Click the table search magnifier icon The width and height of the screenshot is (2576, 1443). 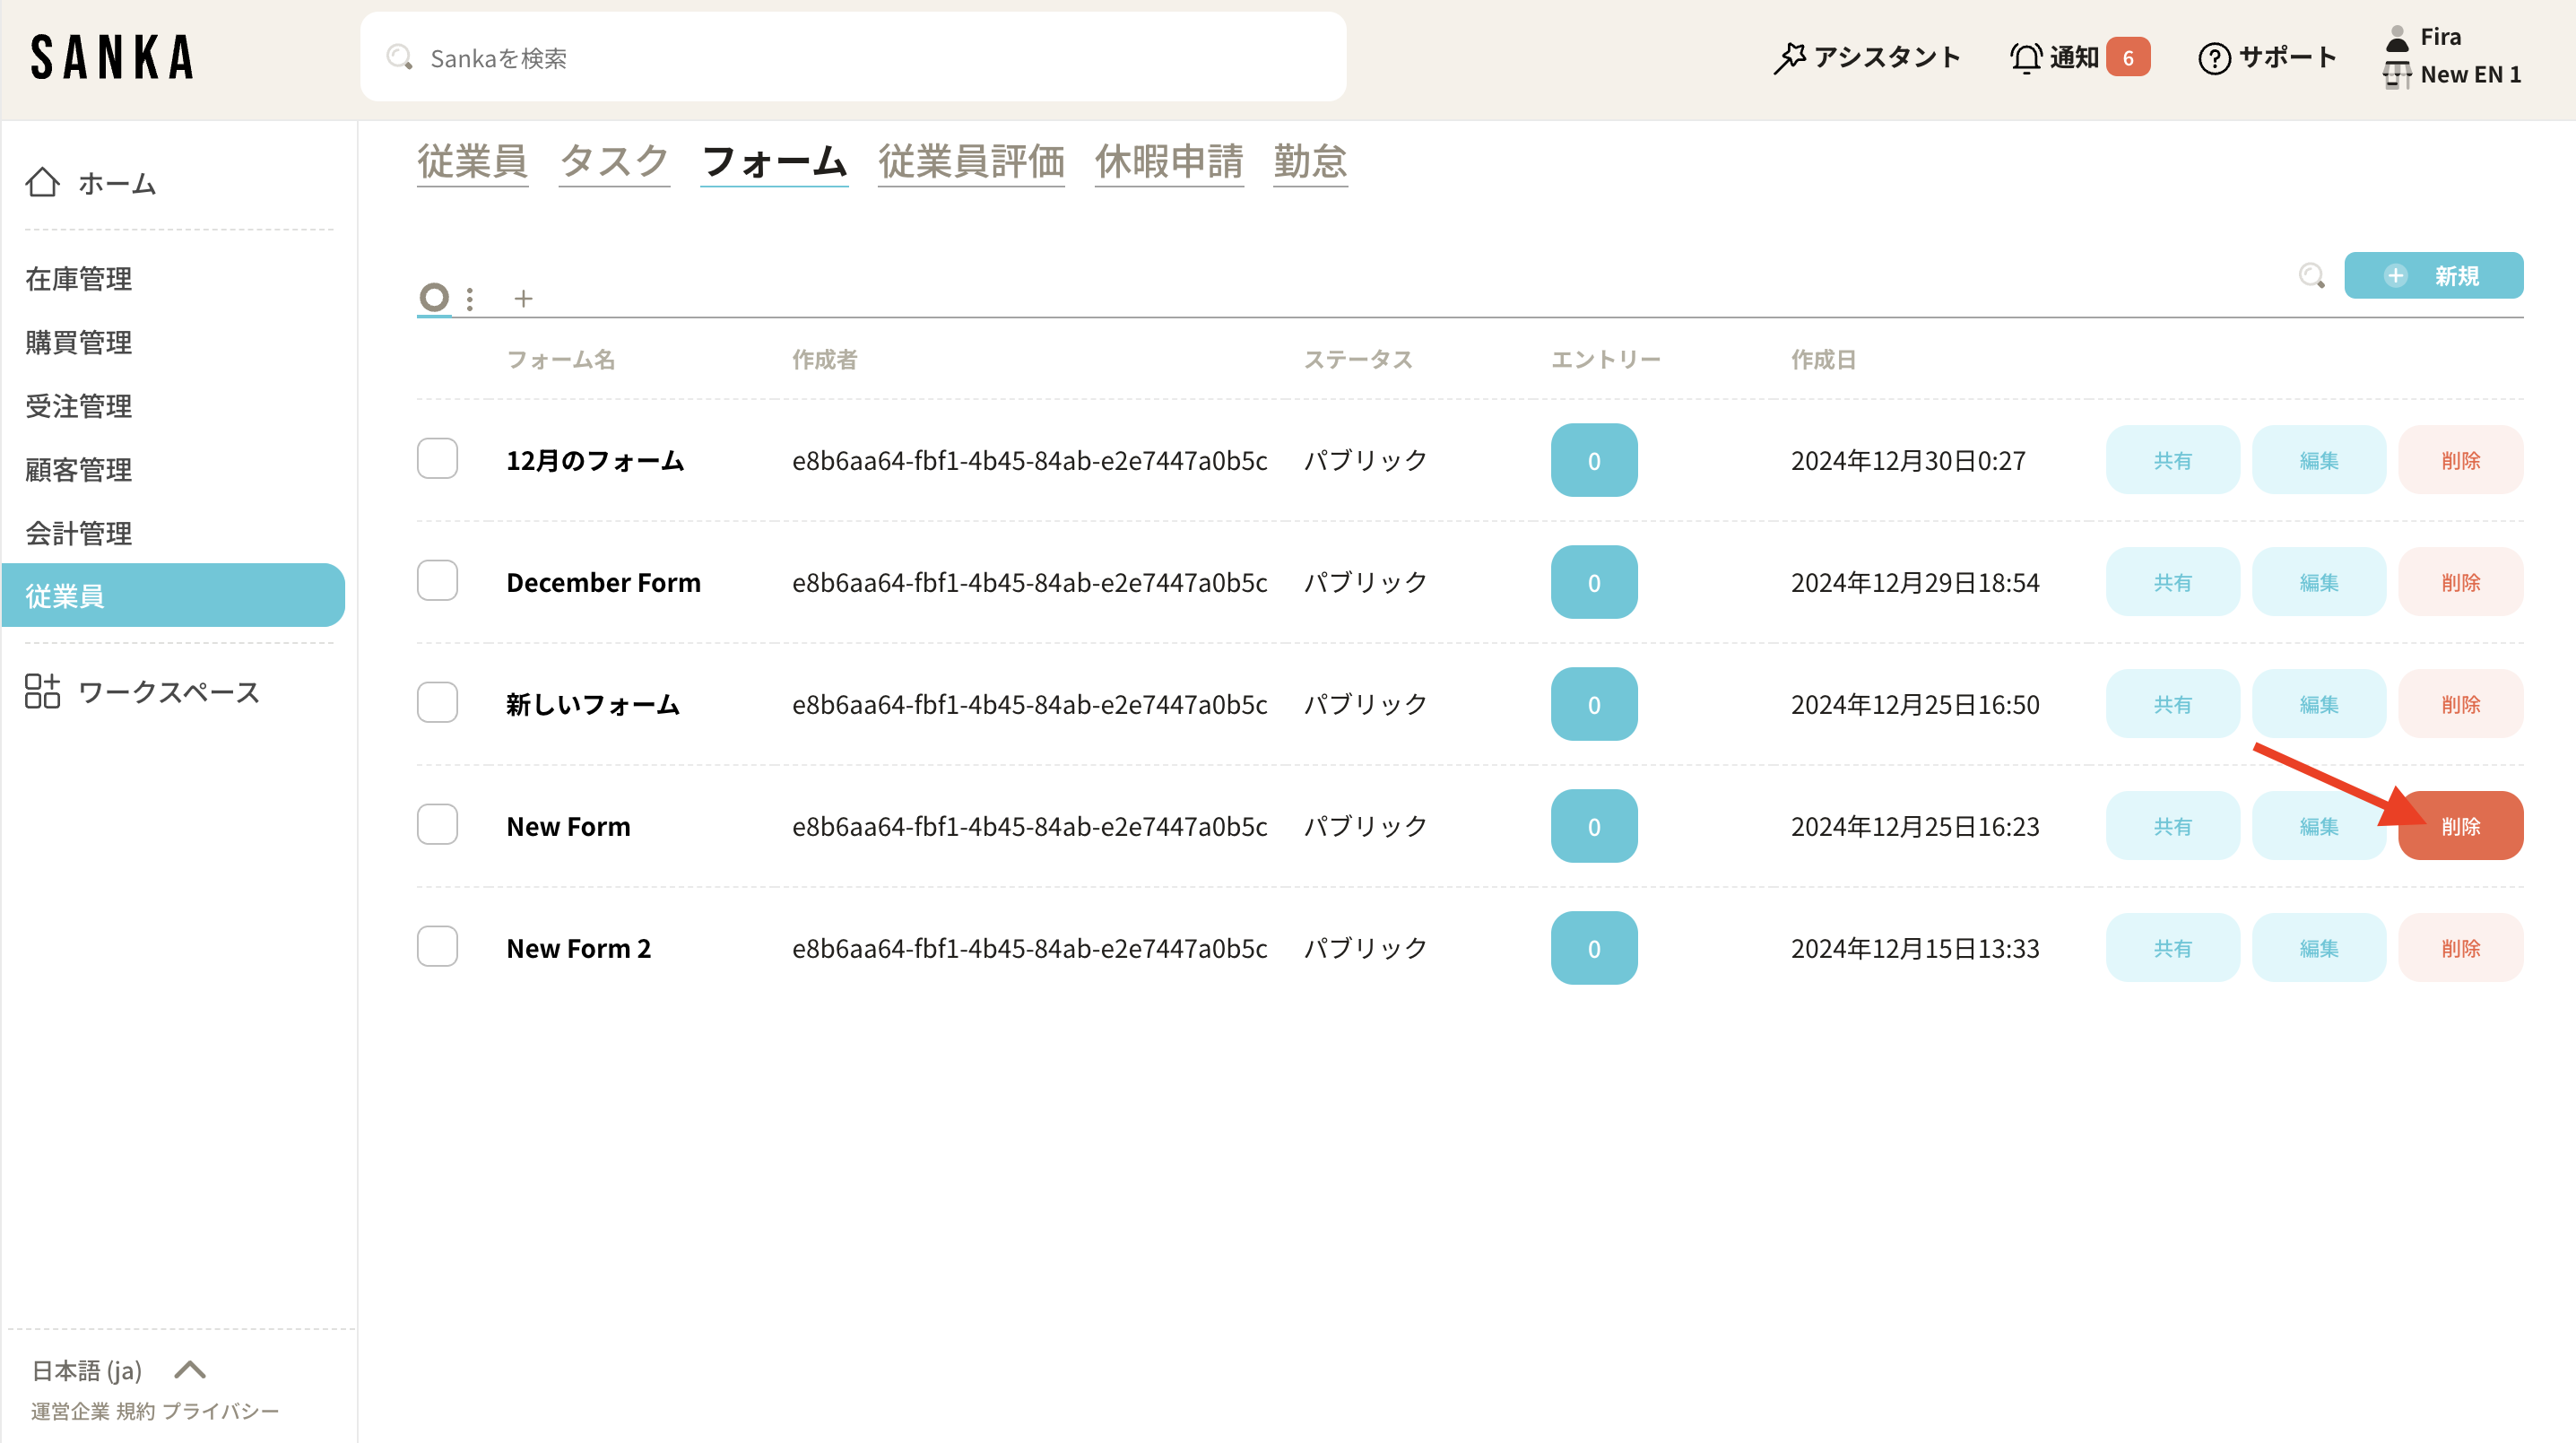pos(2311,275)
